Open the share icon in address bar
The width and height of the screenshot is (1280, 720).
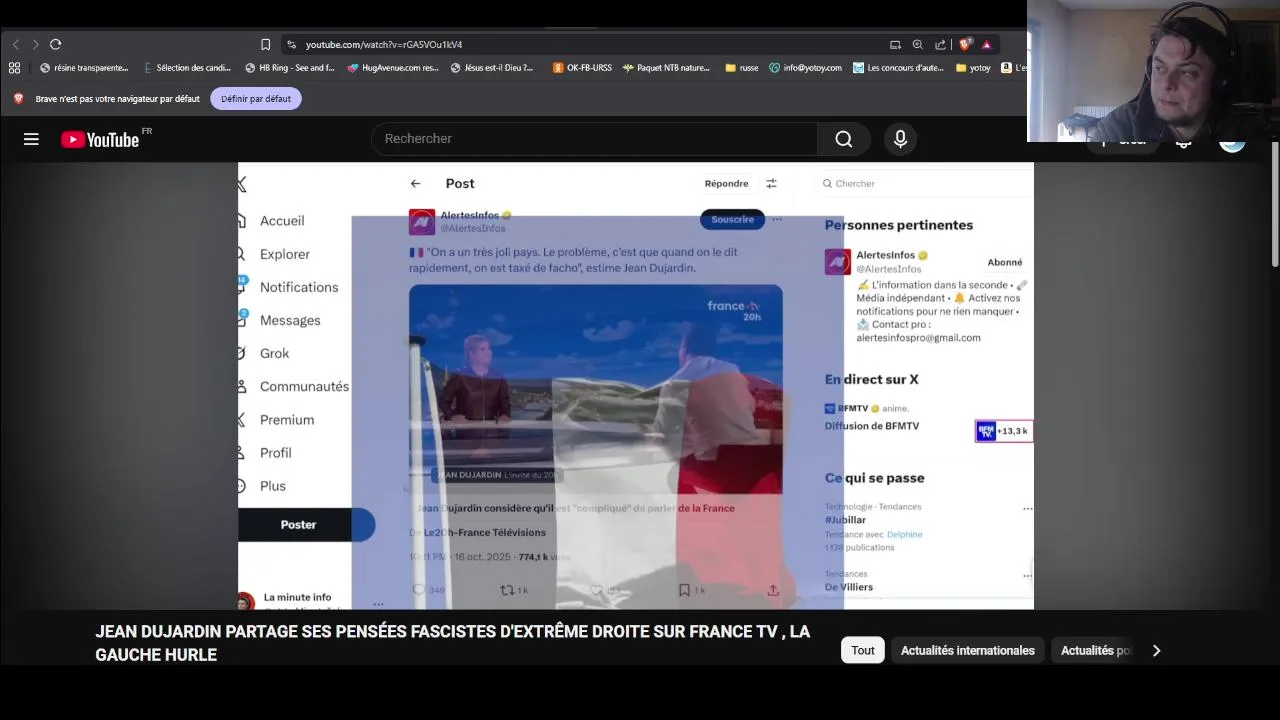click(x=940, y=44)
